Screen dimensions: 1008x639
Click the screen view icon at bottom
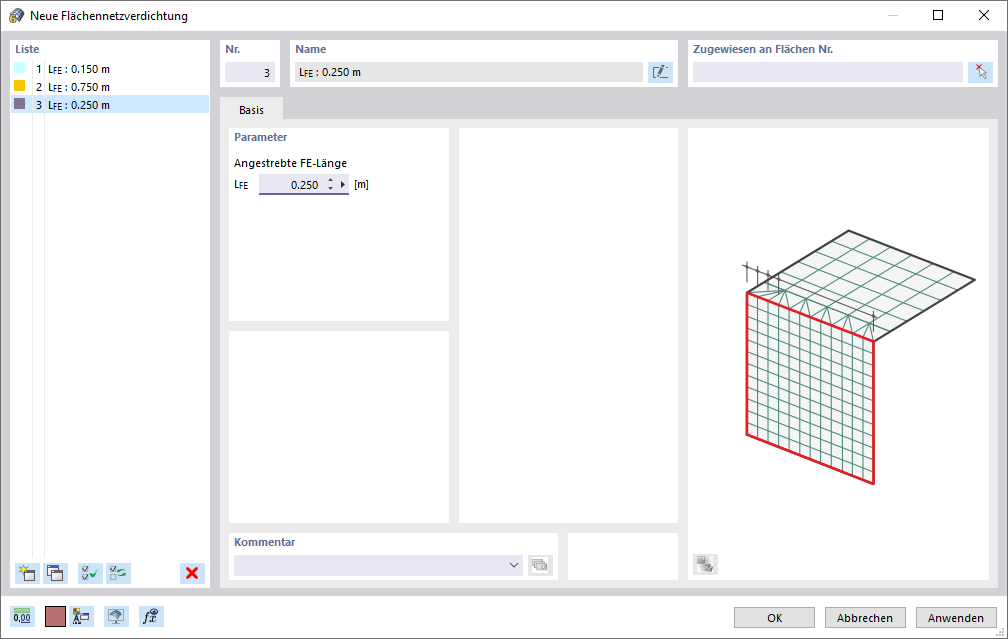[116, 616]
